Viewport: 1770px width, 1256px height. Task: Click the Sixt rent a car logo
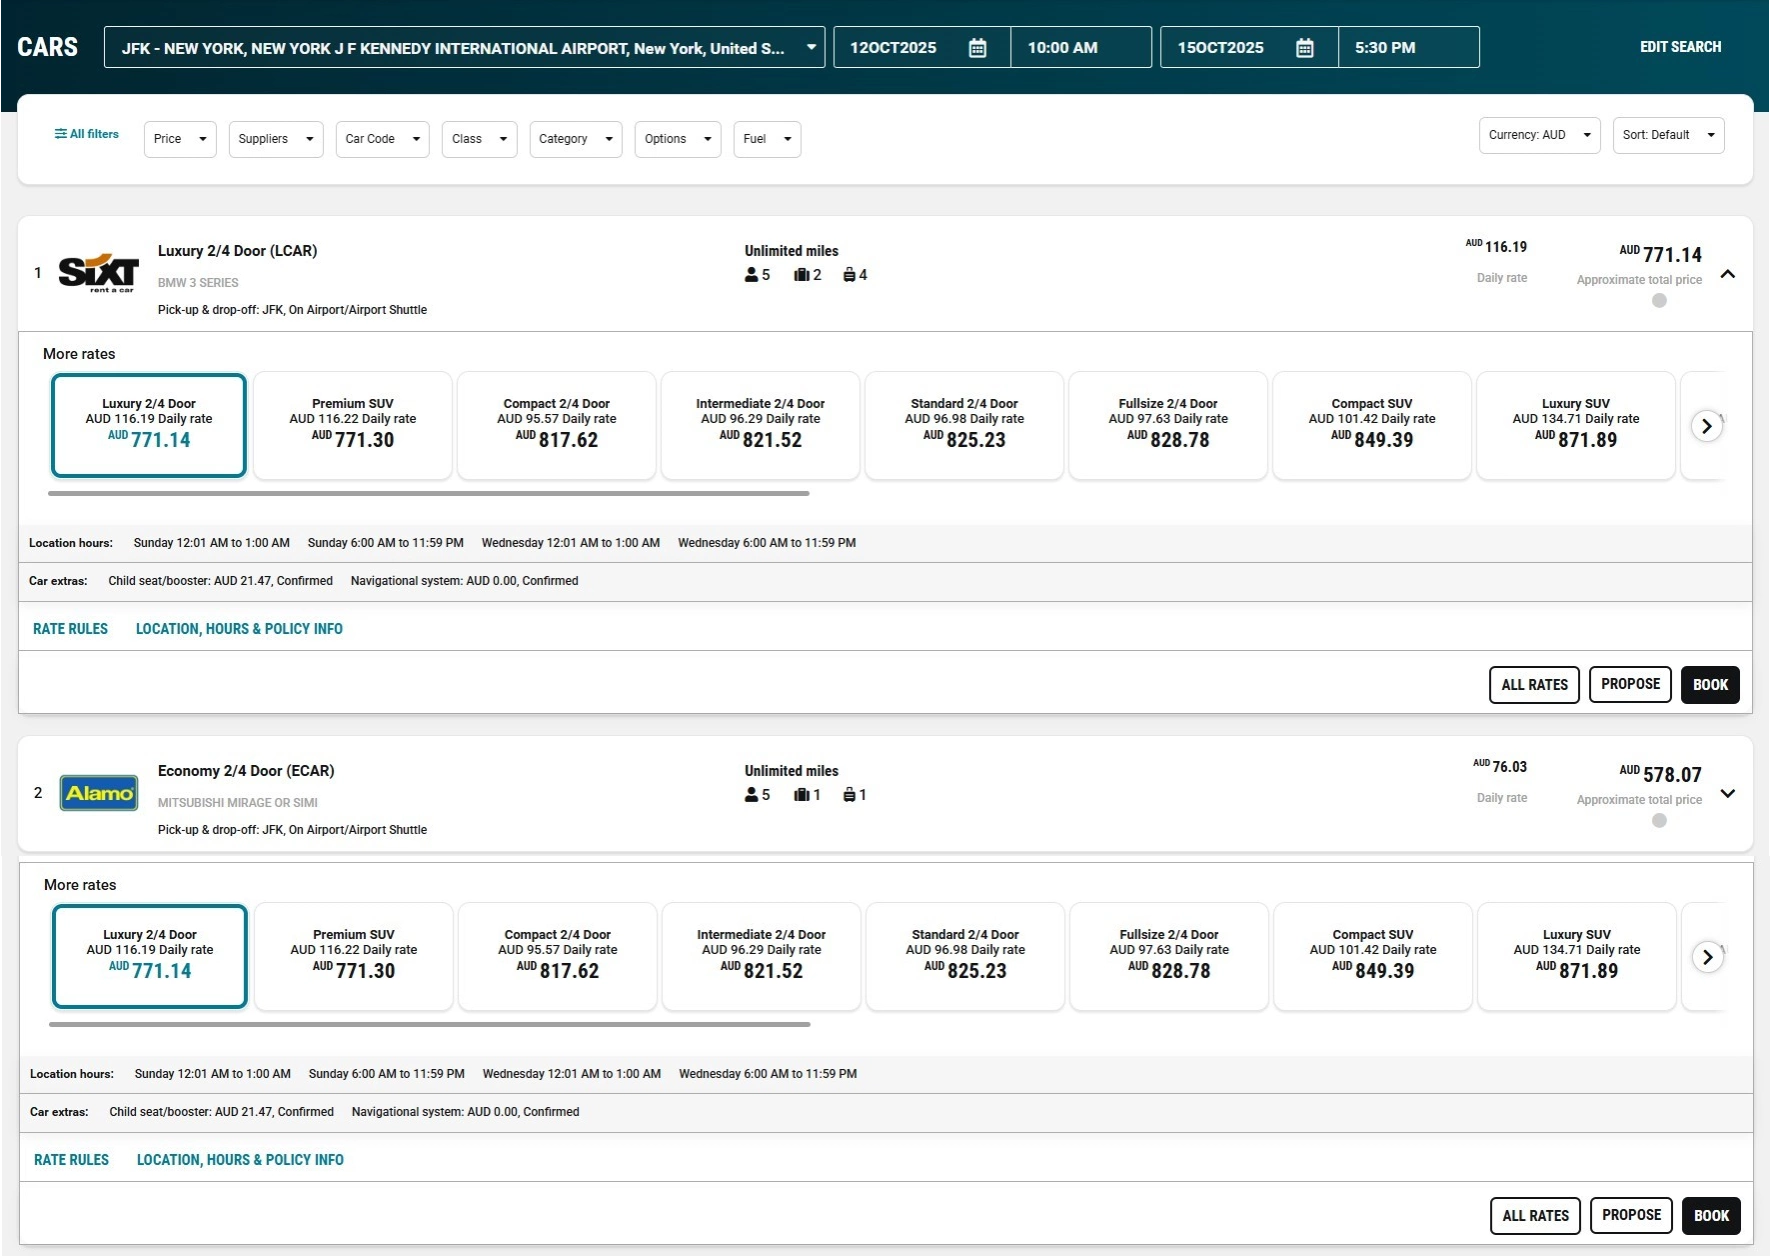[98, 273]
